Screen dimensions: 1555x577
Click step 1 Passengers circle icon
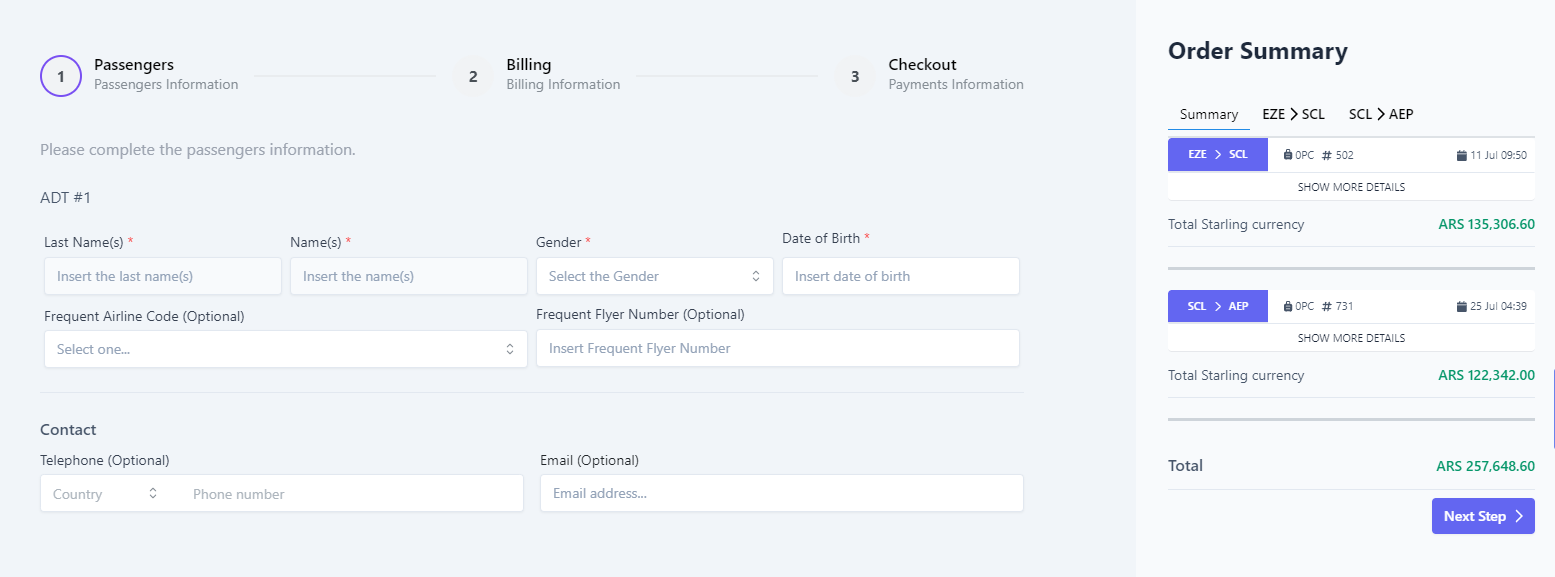tap(61, 76)
